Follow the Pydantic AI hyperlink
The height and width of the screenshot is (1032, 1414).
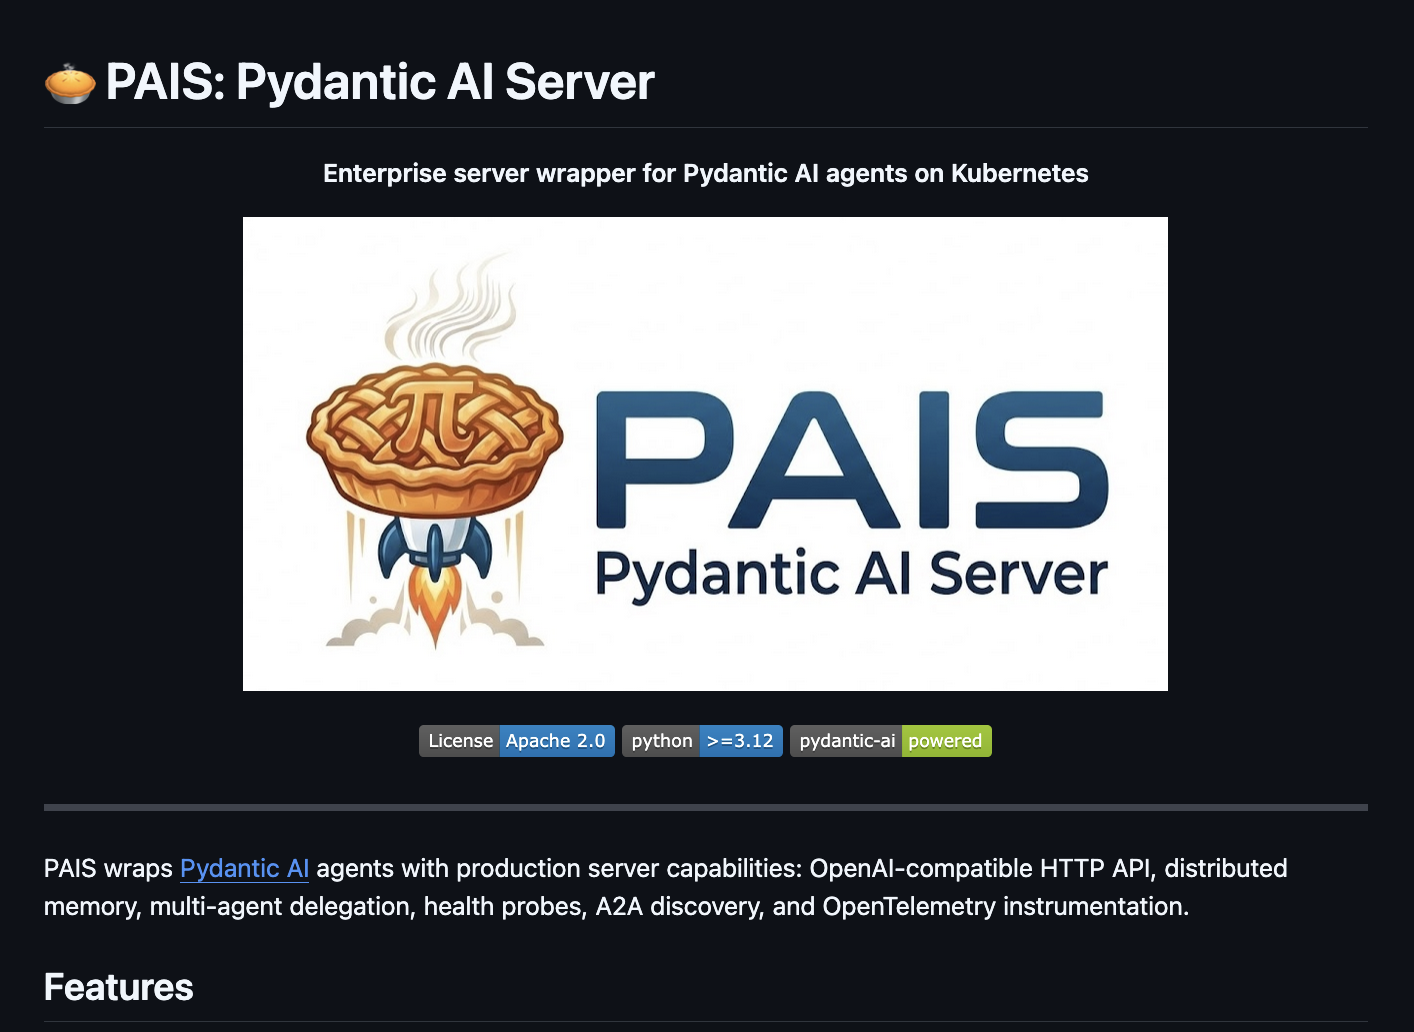(244, 868)
